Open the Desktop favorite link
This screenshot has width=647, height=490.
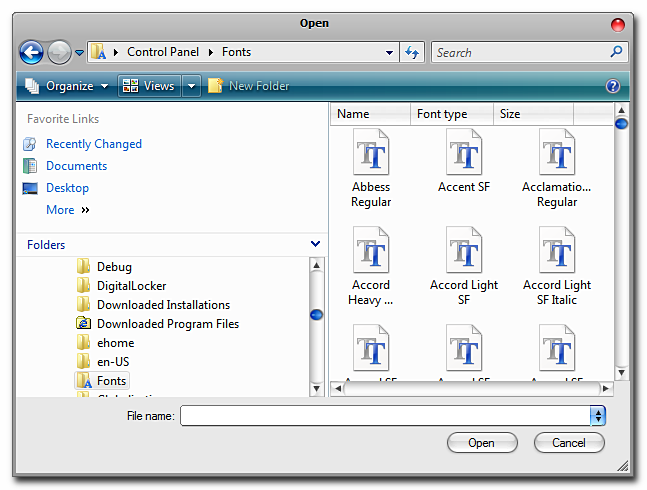pyautogui.click(x=67, y=188)
